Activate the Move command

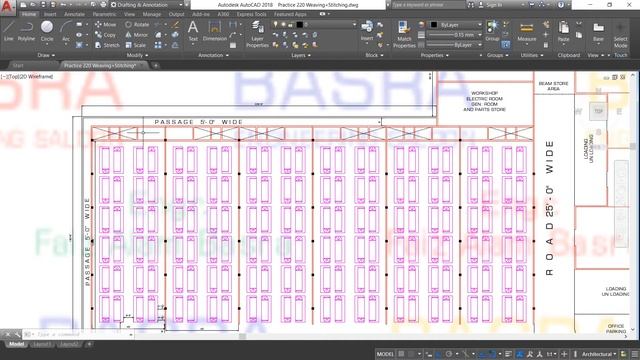tap(105, 24)
